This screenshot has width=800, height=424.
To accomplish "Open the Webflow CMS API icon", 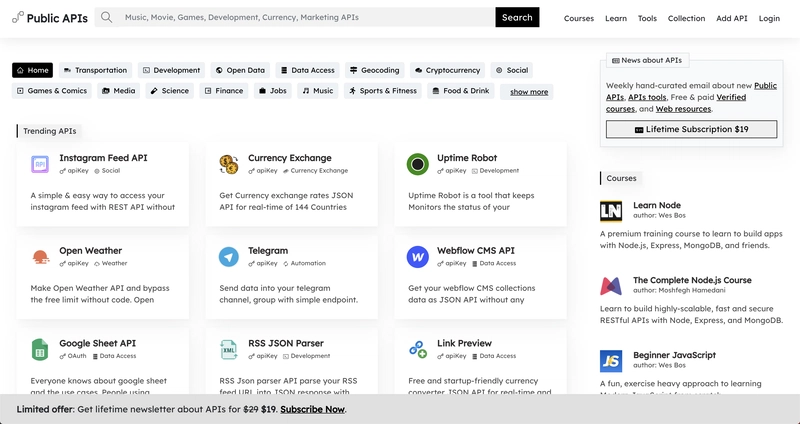I will (x=417, y=257).
